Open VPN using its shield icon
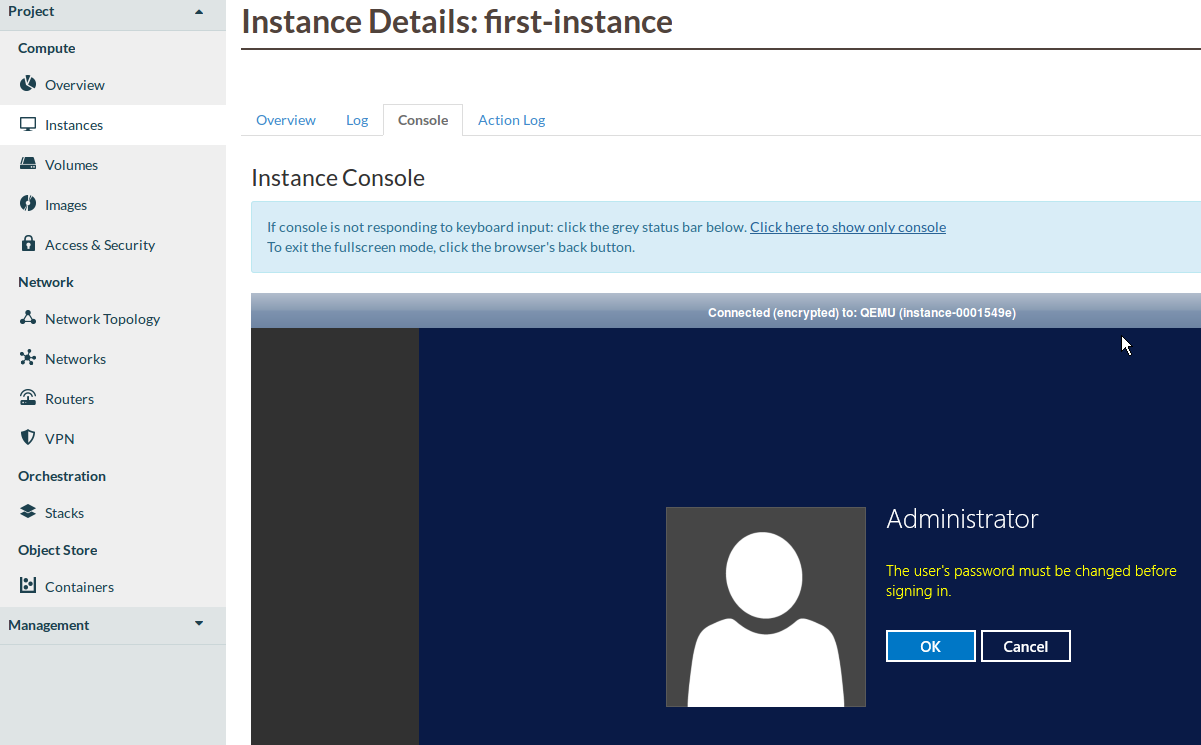Viewport: 1201px width, 745px height. pyautogui.click(x=26, y=438)
